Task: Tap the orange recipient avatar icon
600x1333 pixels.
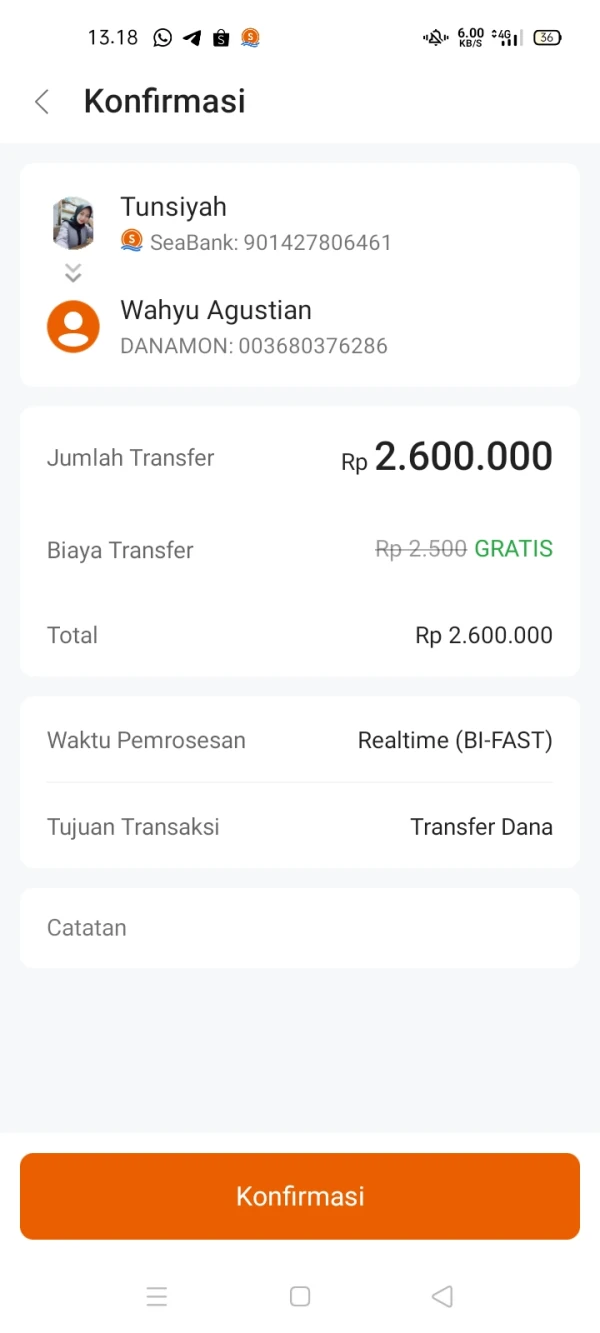Action: coord(73,327)
